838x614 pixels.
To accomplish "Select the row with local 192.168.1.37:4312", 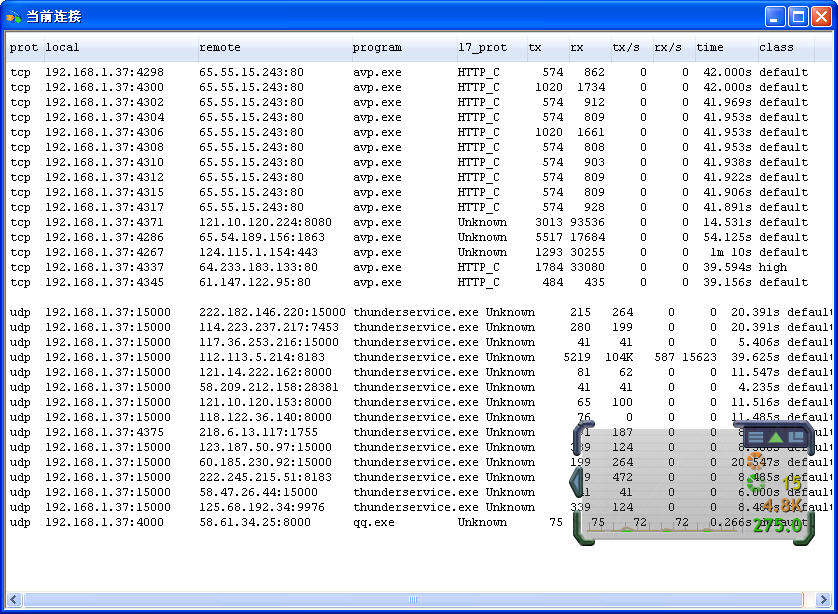I will (x=409, y=177).
